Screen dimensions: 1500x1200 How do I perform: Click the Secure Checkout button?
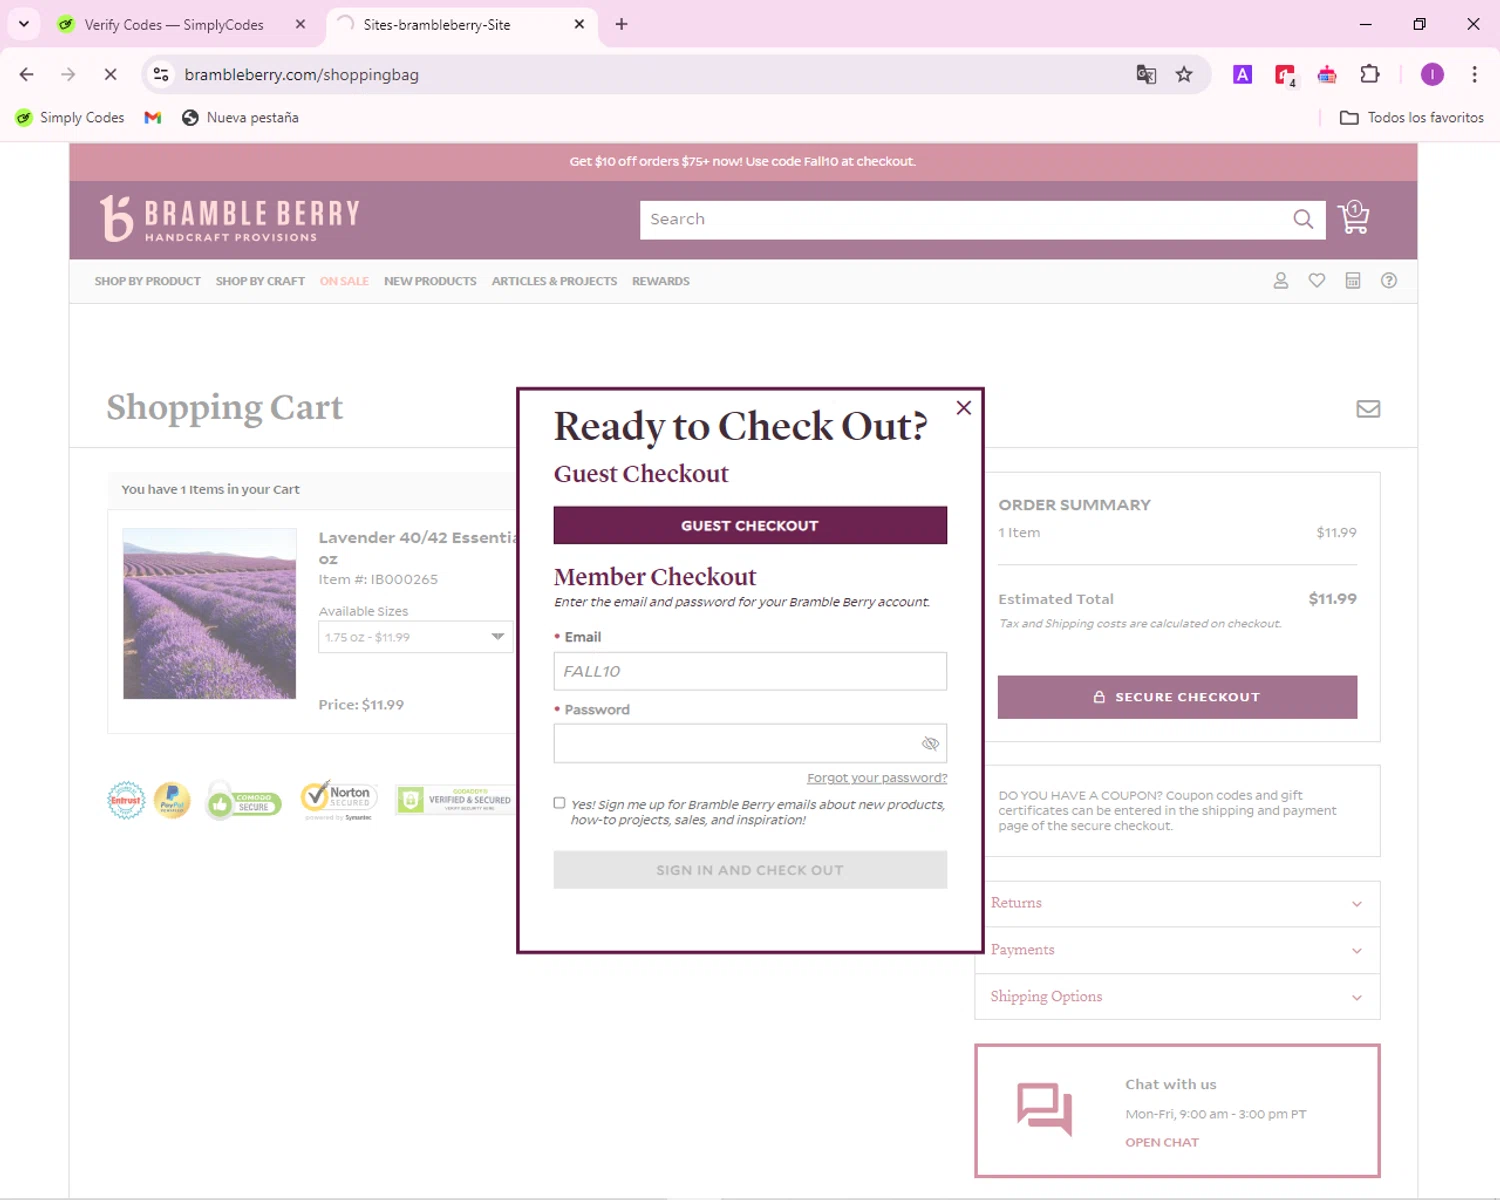click(1177, 697)
